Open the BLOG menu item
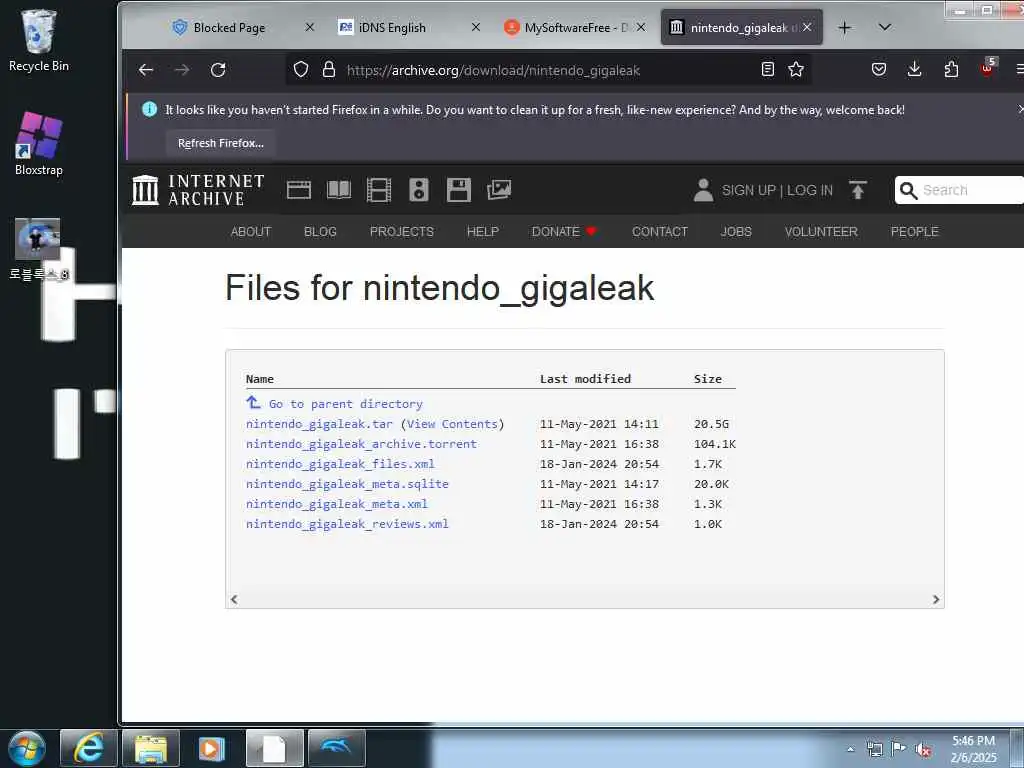This screenshot has height=768, width=1024. click(x=320, y=232)
